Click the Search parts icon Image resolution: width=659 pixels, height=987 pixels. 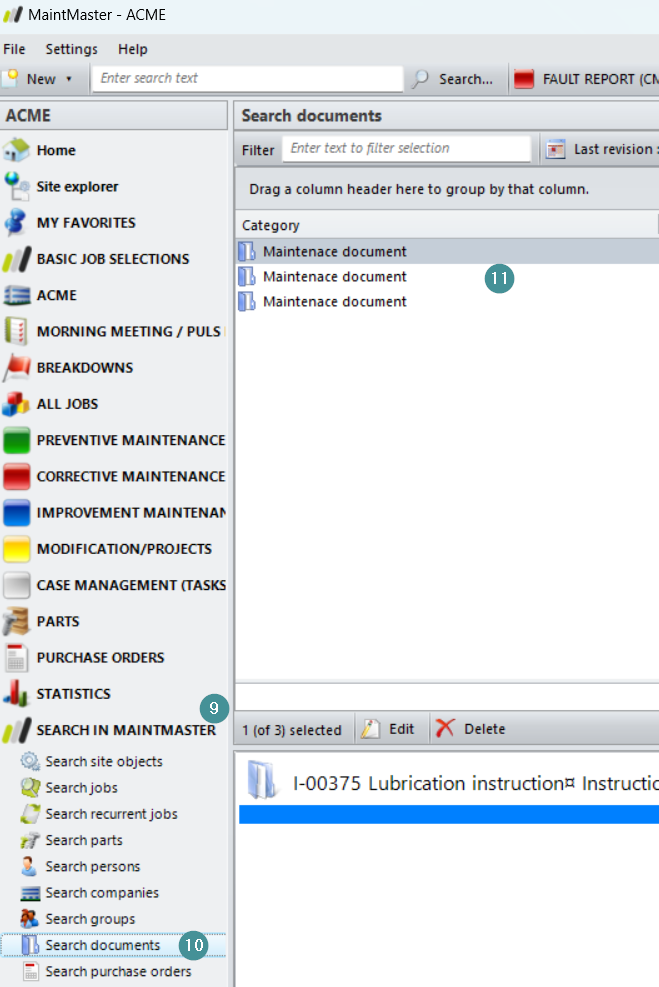[x=30, y=840]
